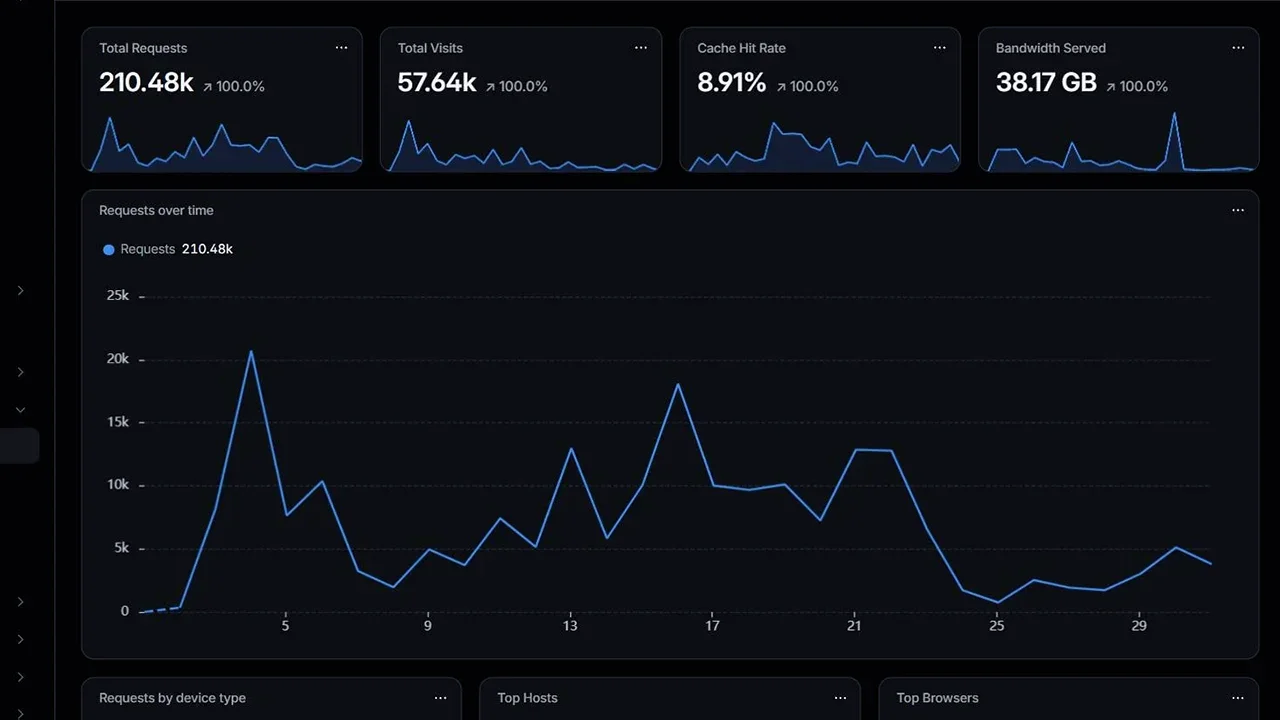This screenshot has width=1280, height=720.
Task: Open the Requests over time chart options menu
Action: click(x=1238, y=210)
